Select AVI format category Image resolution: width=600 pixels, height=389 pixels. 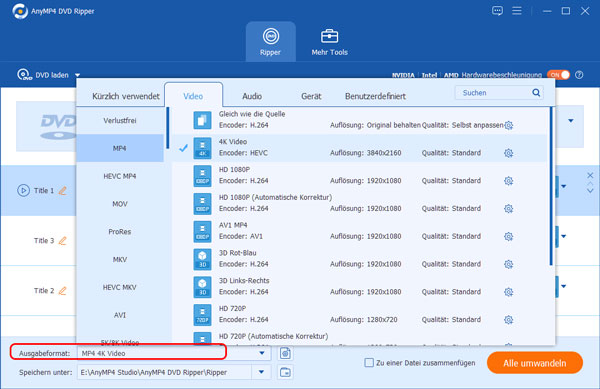coord(120,315)
